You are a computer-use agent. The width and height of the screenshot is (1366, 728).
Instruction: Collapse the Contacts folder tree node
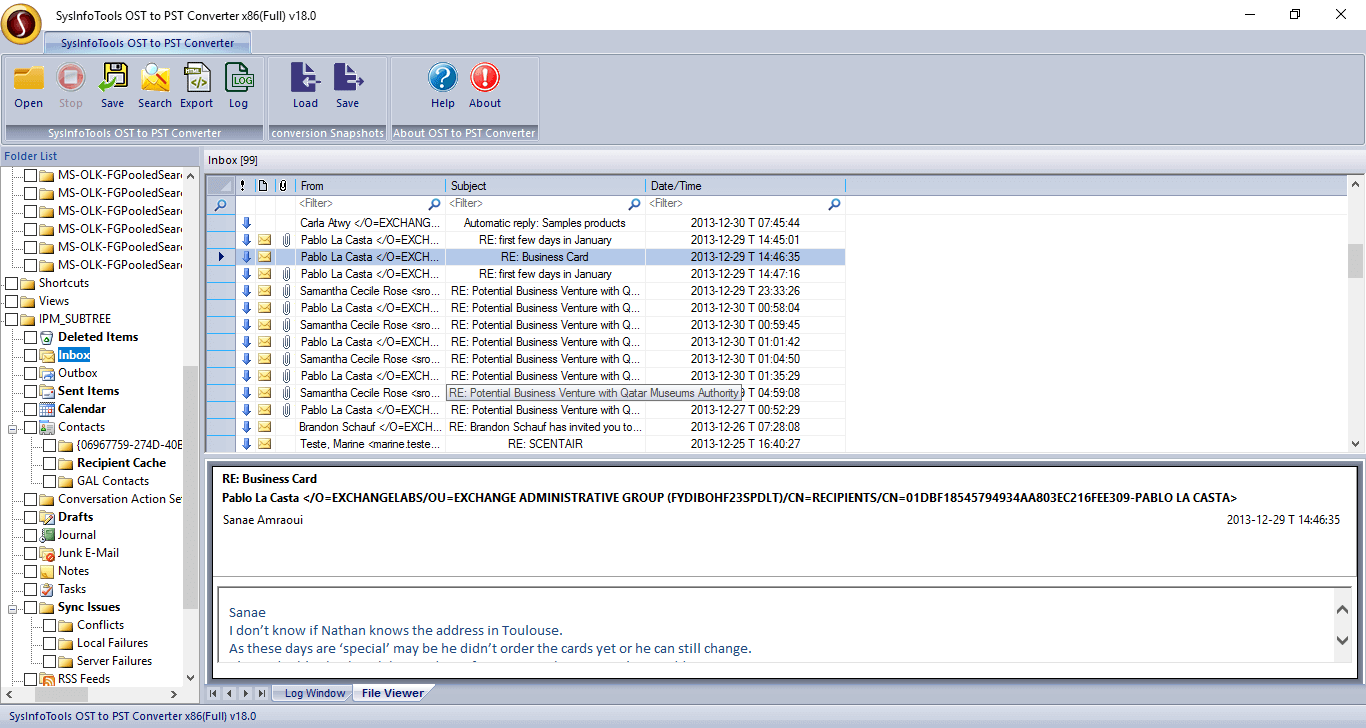click(x=12, y=428)
